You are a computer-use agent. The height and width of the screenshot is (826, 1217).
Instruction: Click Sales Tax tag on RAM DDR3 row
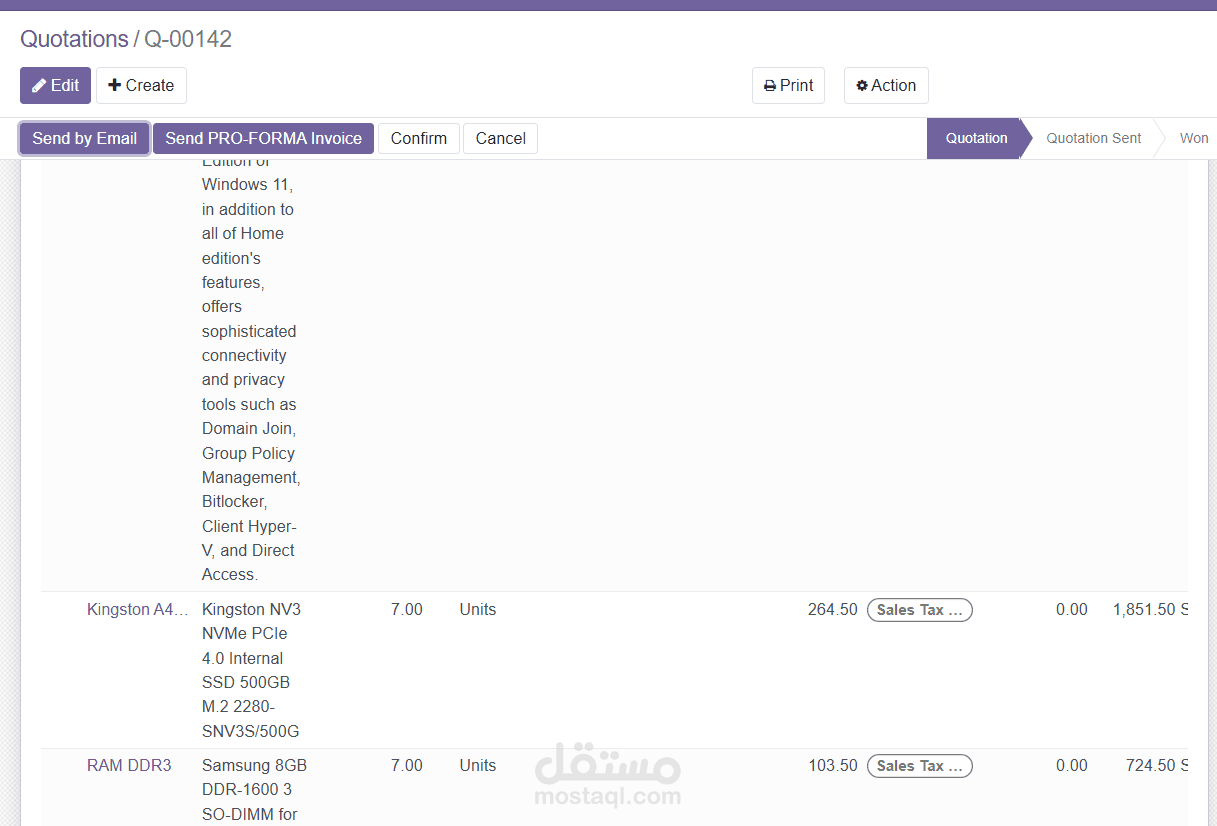(x=919, y=766)
